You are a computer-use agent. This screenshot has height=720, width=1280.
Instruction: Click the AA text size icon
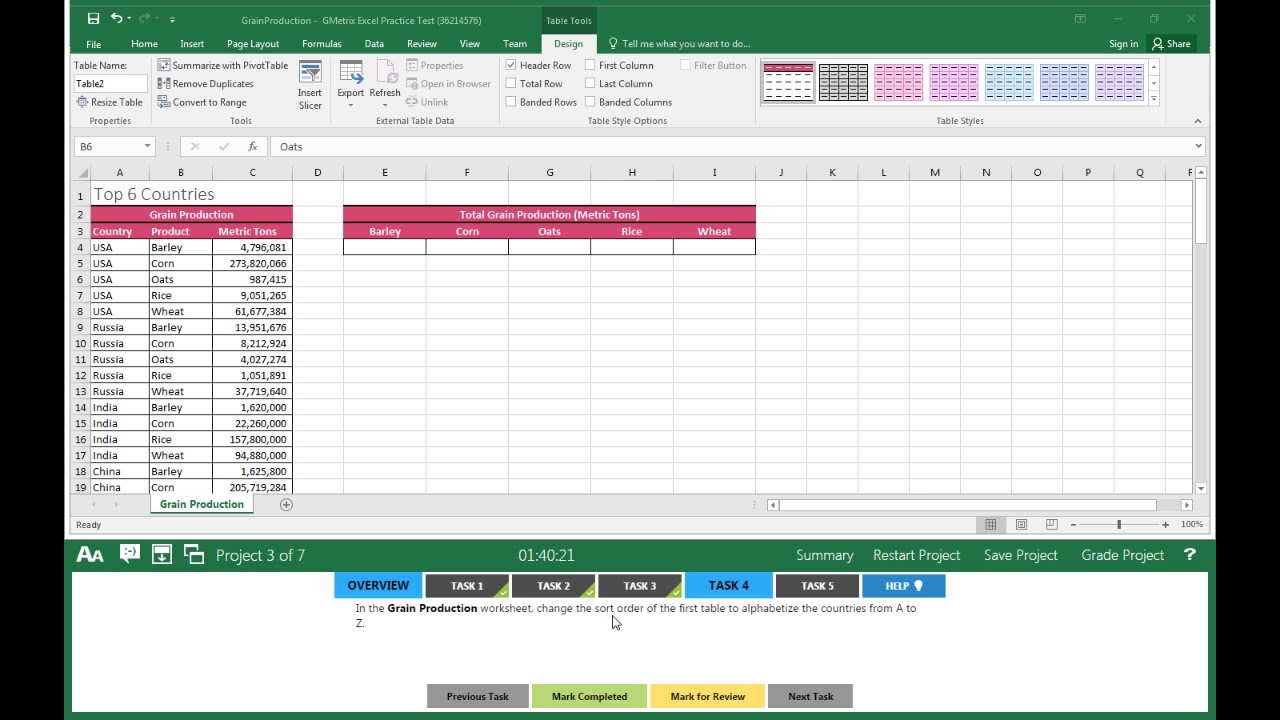coord(90,555)
